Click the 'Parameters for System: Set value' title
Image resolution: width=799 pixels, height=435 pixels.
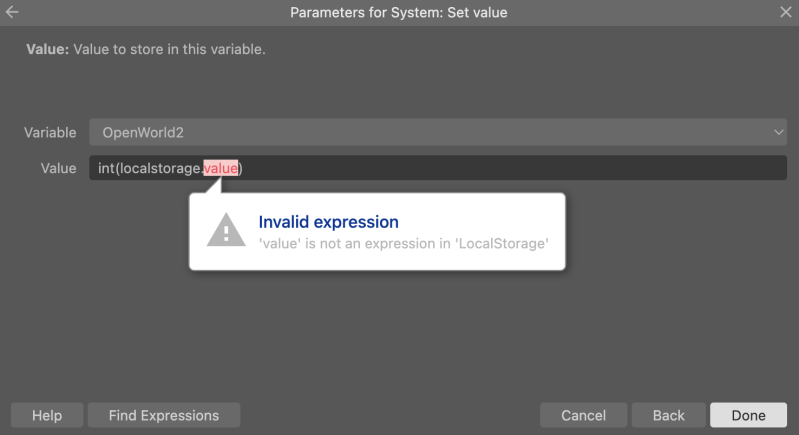pyautogui.click(x=398, y=12)
